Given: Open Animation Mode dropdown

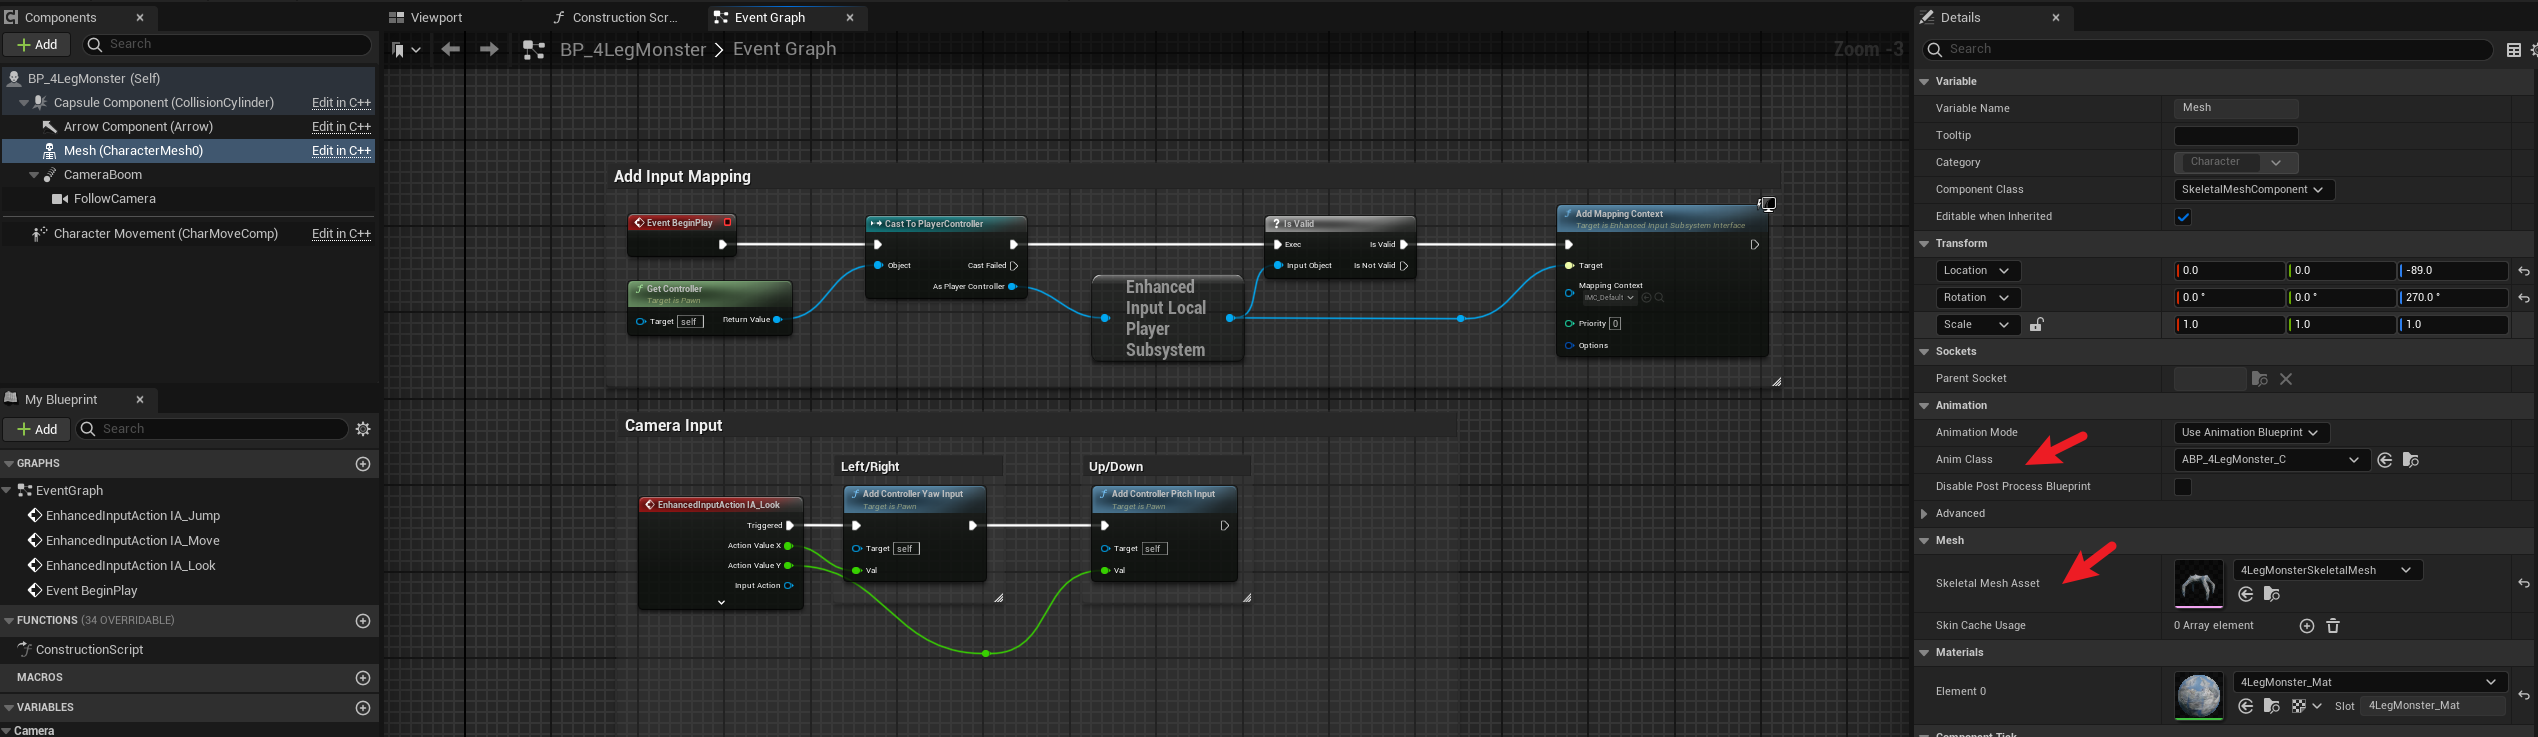Looking at the screenshot, I should [2251, 433].
